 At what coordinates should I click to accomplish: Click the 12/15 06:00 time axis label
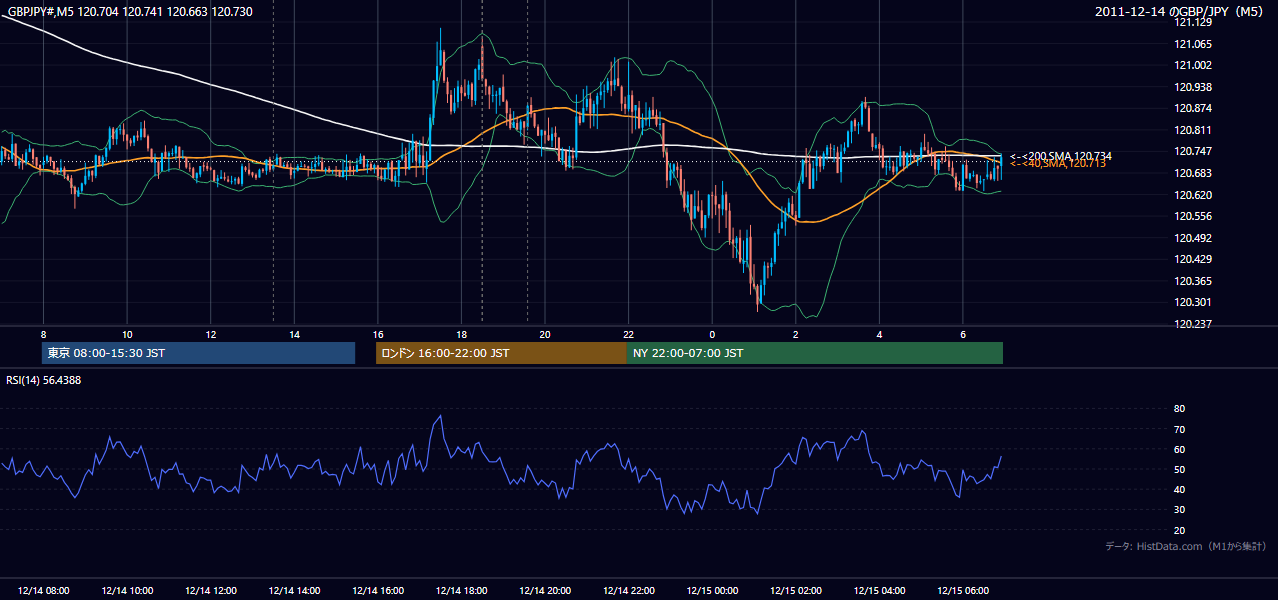point(963,591)
